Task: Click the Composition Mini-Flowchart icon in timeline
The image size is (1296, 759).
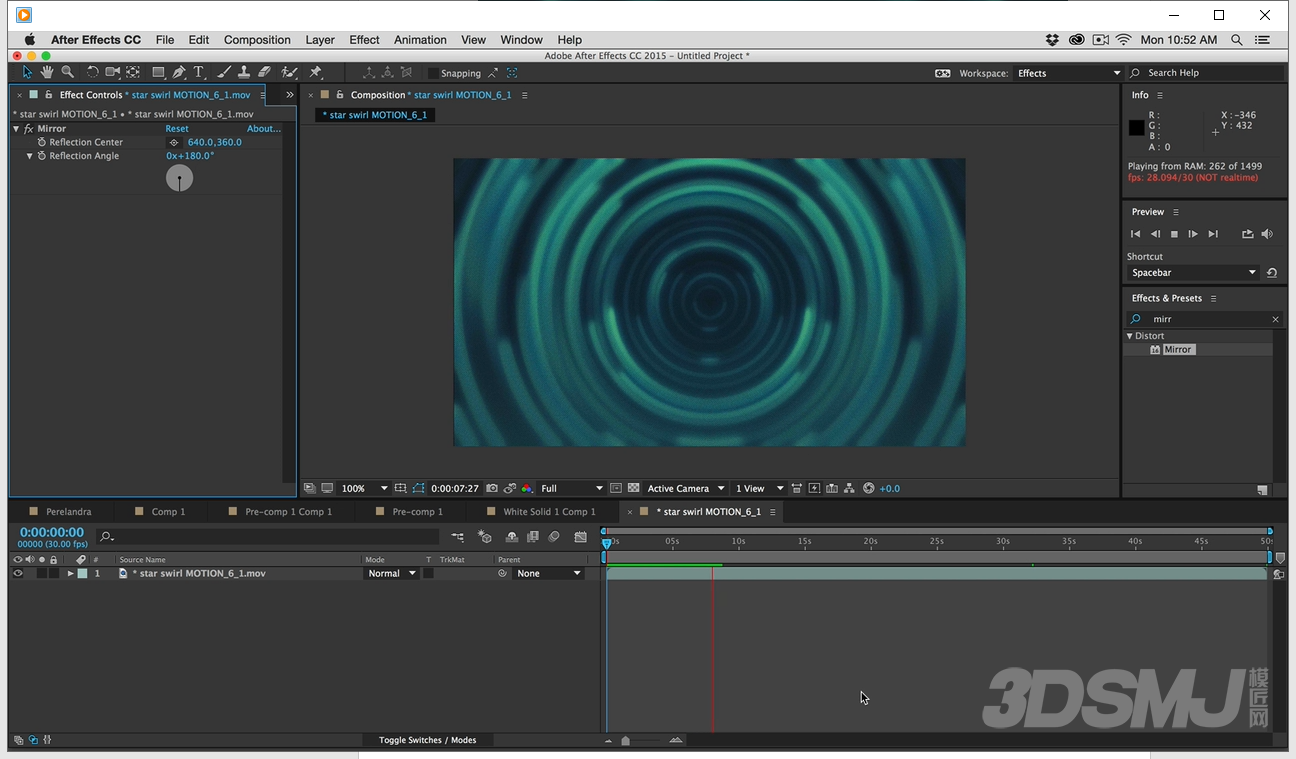Action: pyautogui.click(x=457, y=537)
